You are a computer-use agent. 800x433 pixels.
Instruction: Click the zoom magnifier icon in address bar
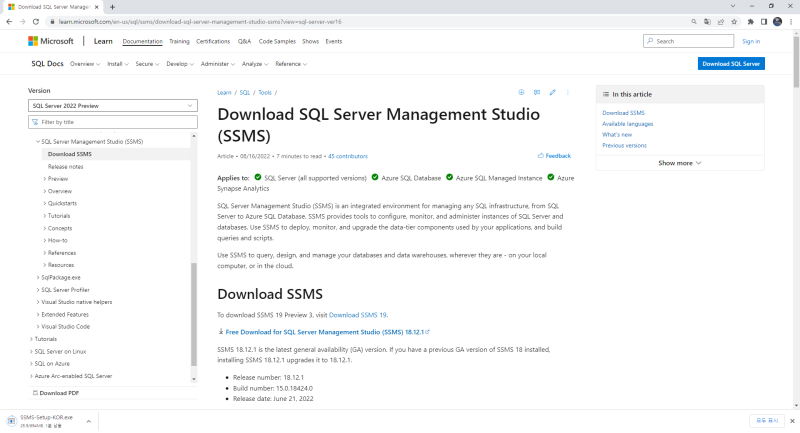[694, 22]
